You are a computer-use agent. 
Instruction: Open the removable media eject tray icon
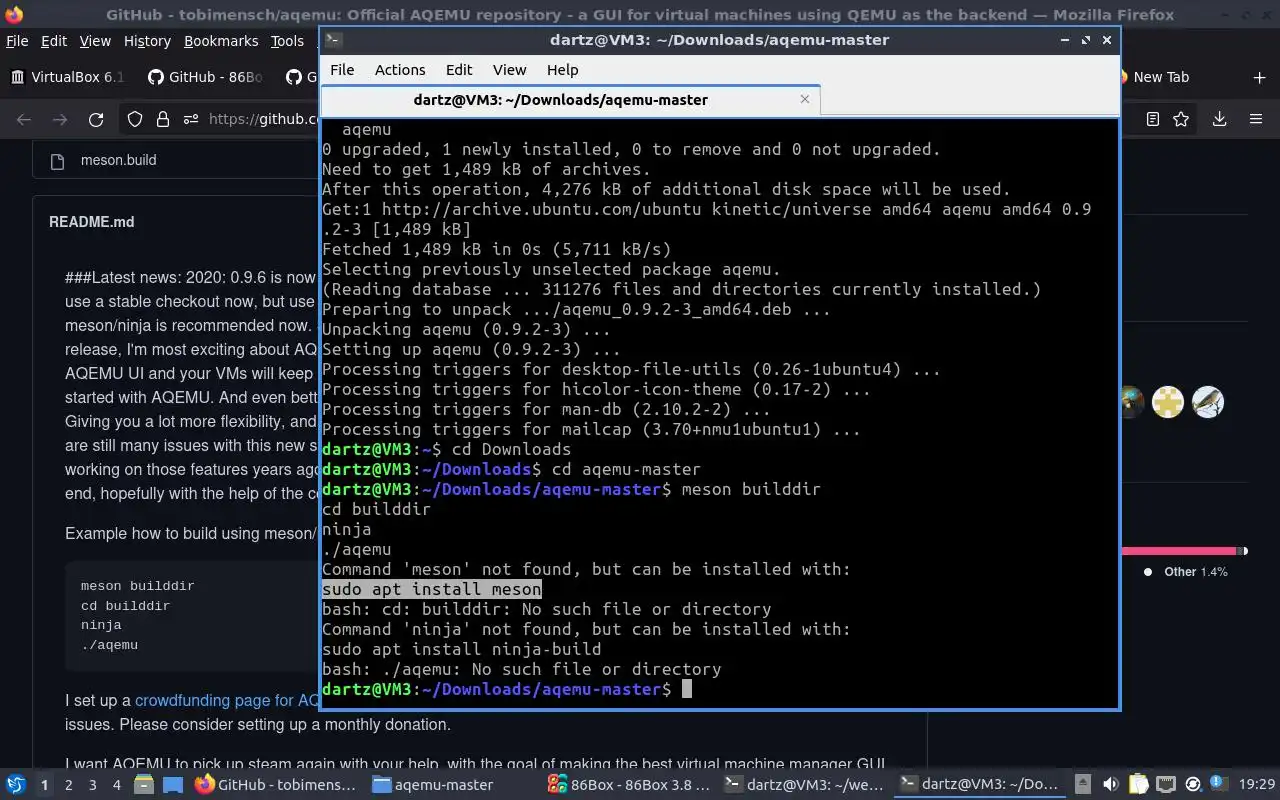point(1083,785)
